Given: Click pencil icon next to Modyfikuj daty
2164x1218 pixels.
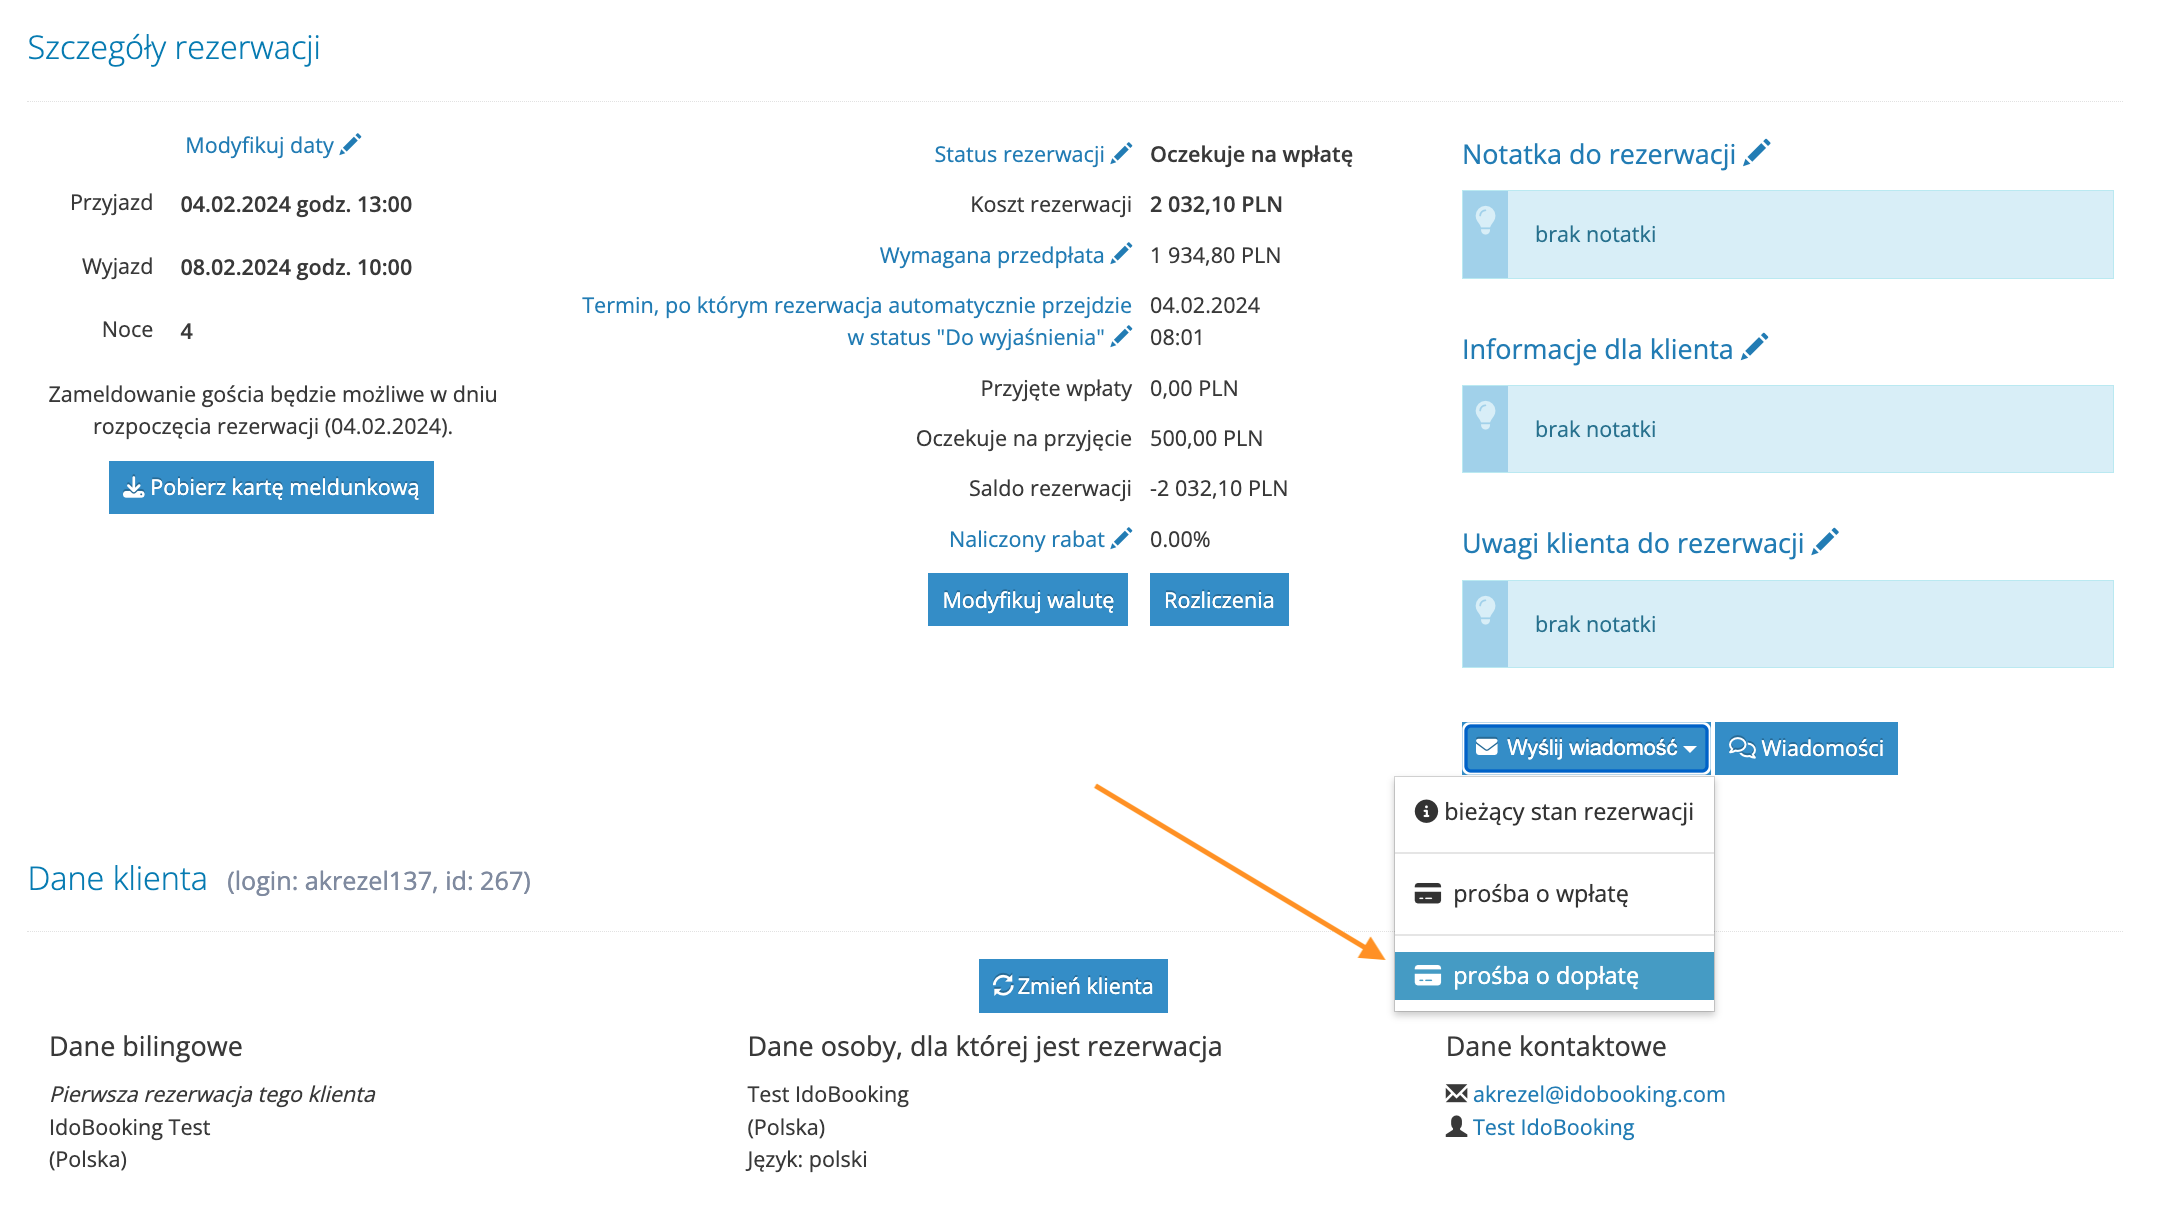Looking at the screenshot, I should coord(350,145).
